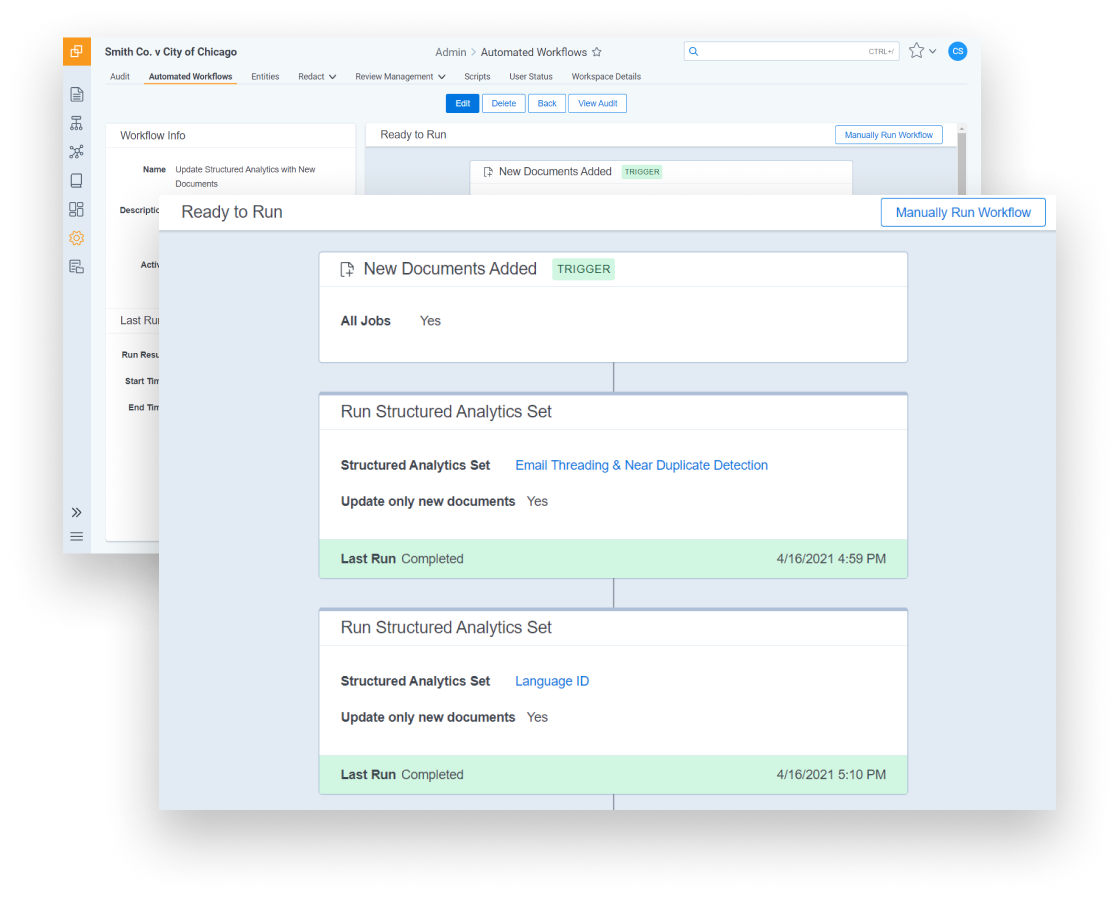The image size is (1119, 899).
Task: Open the mobile device icon in sidebar
Action: pyautogui.click(x=77, y=180)
